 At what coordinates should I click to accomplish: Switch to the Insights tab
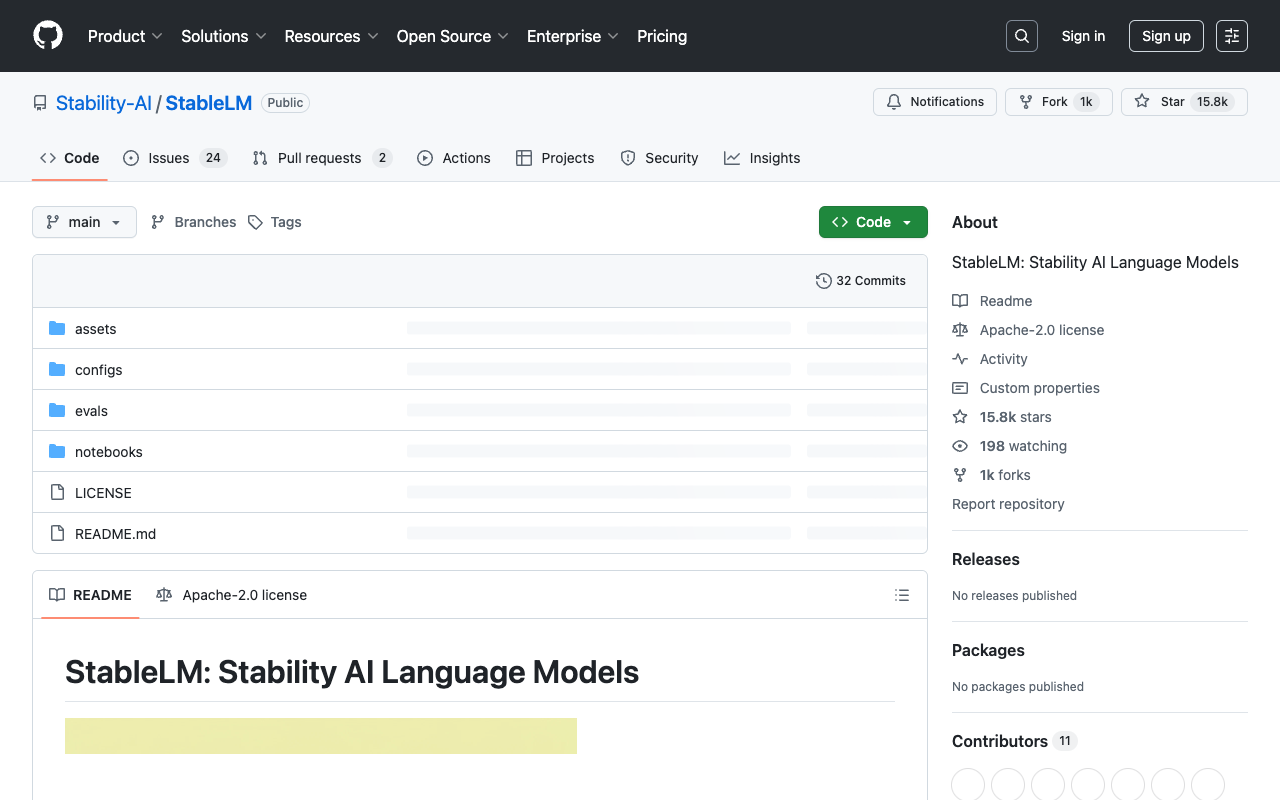pos(762,158)
